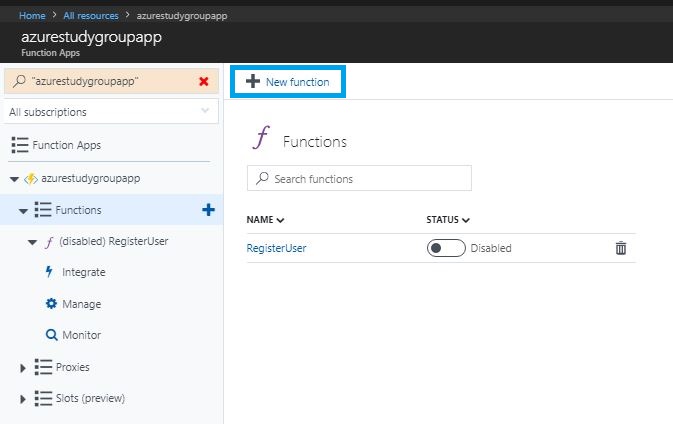Image resolution: width=673 pixels, height=424 pixels.
Task: Focus the "azurestudygroupapp" search box
Action: [x=111, y=81]
